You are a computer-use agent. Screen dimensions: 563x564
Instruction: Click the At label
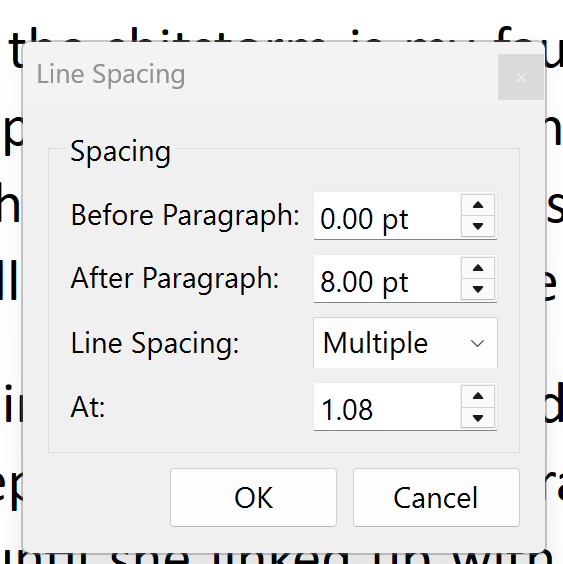88,407
